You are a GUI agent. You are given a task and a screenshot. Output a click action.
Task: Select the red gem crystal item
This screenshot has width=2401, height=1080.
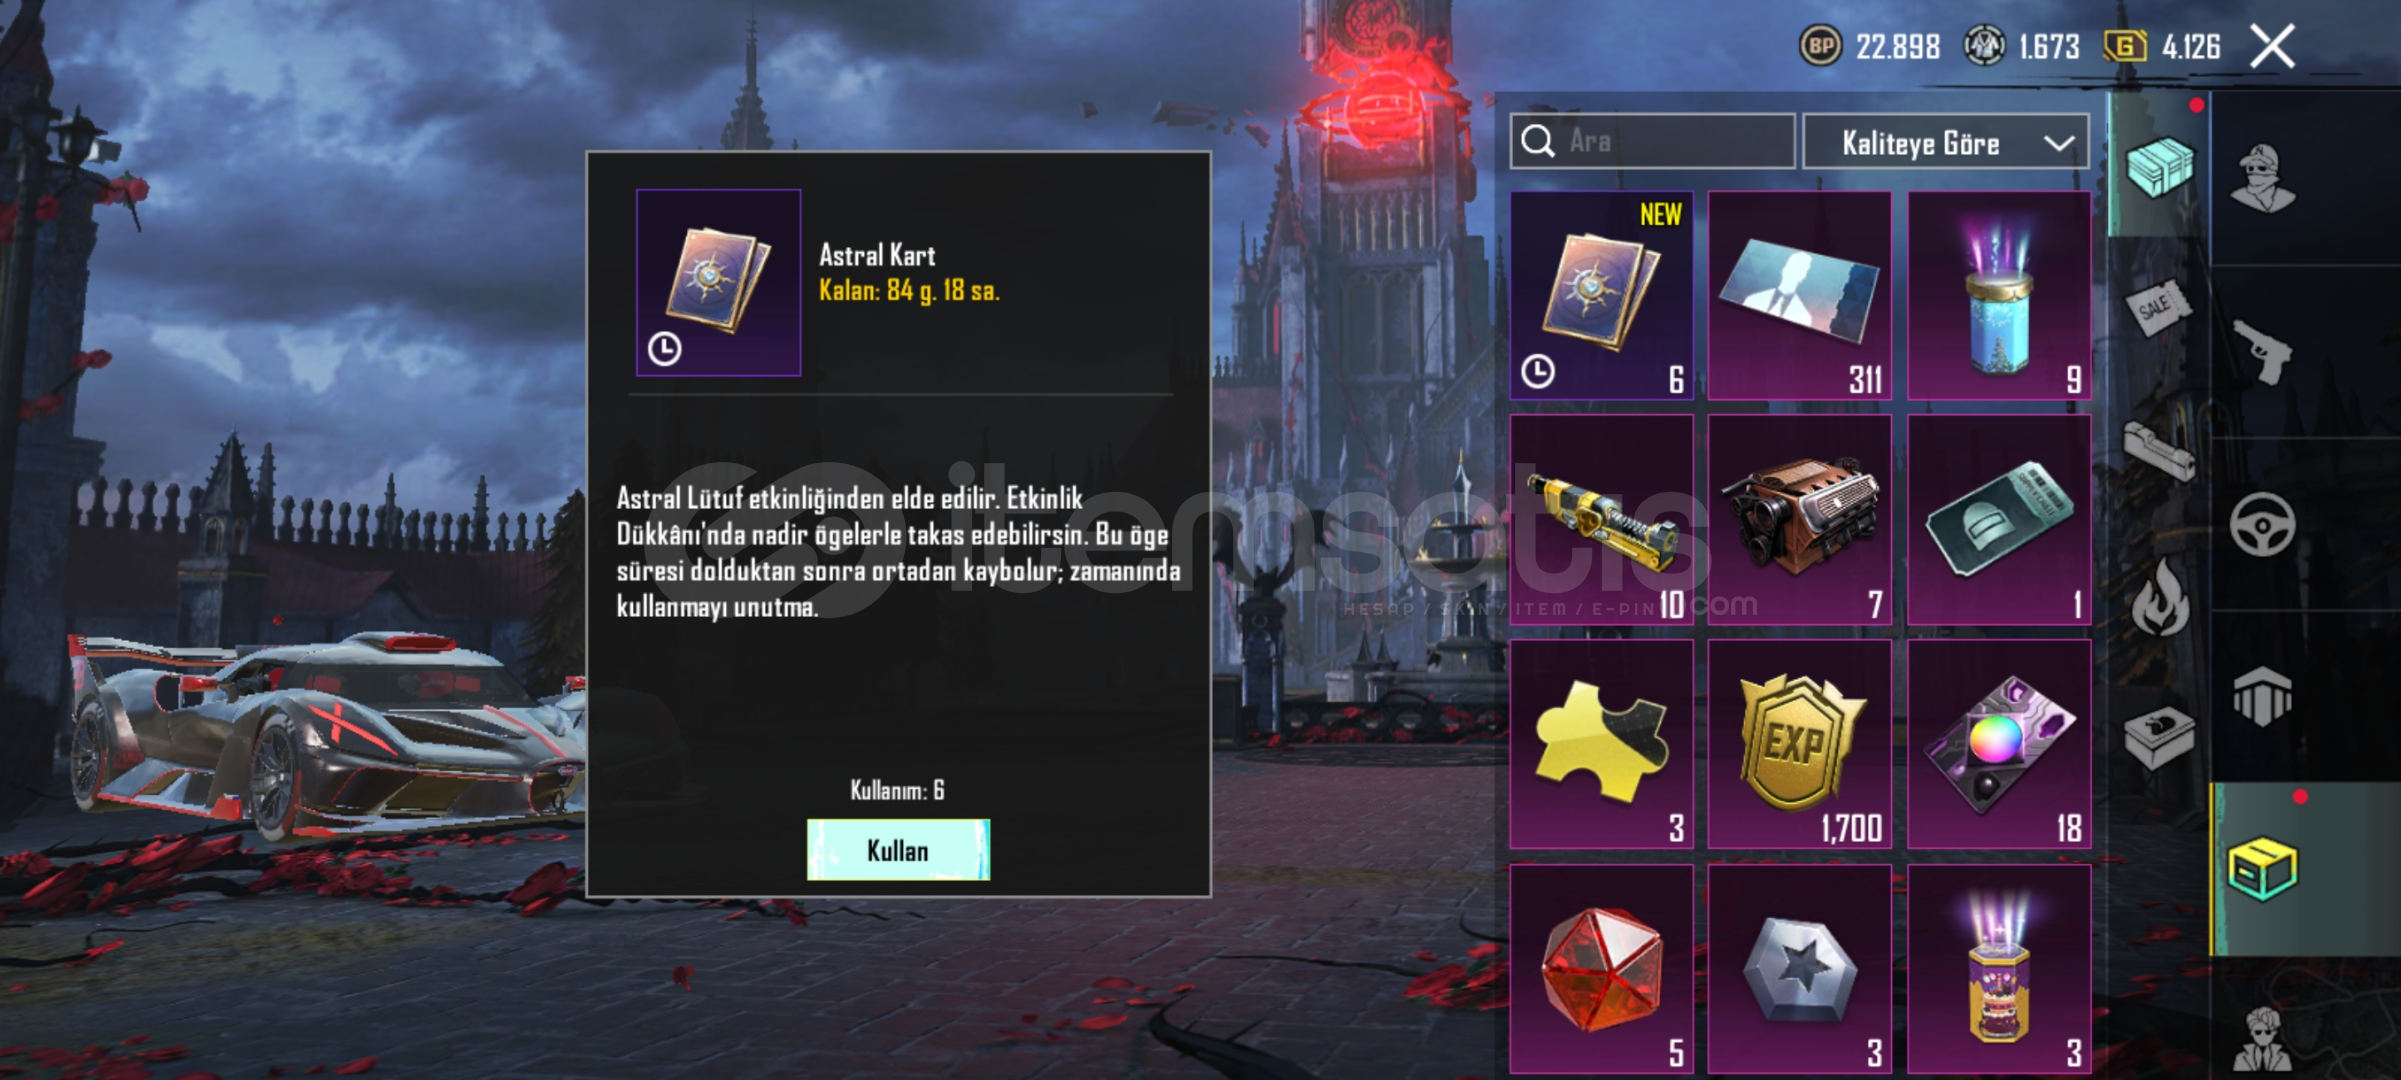[x=1601, y=969]
